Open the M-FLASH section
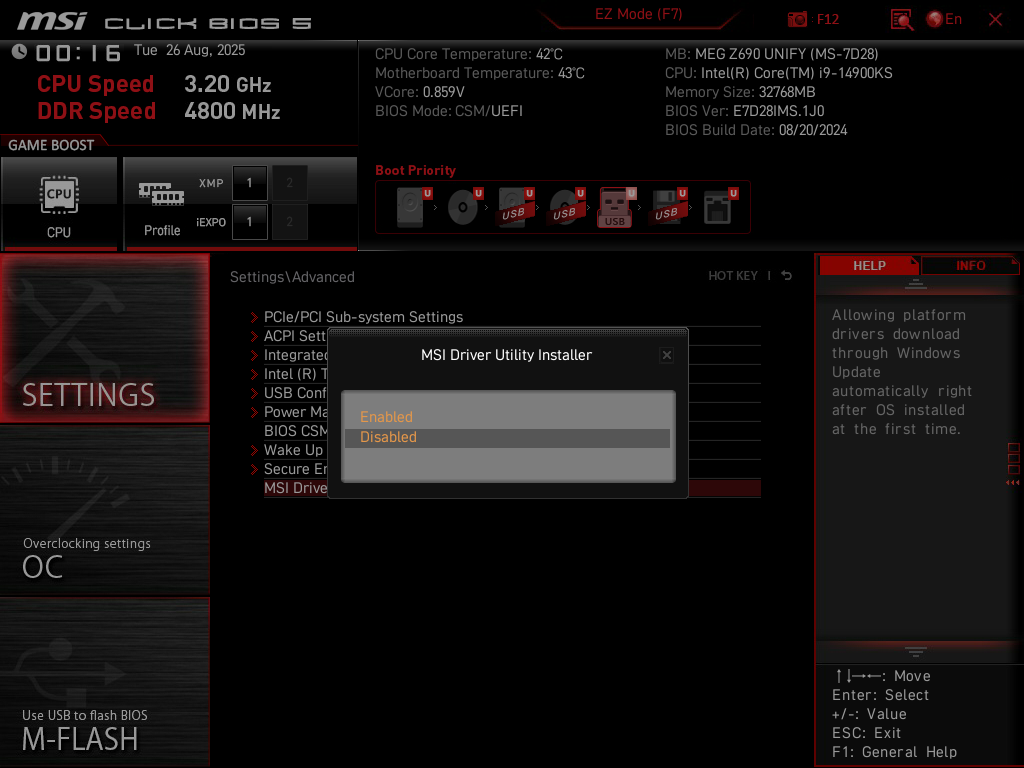The width and height of the screenshot is (1024, 768). click(104, 682)
